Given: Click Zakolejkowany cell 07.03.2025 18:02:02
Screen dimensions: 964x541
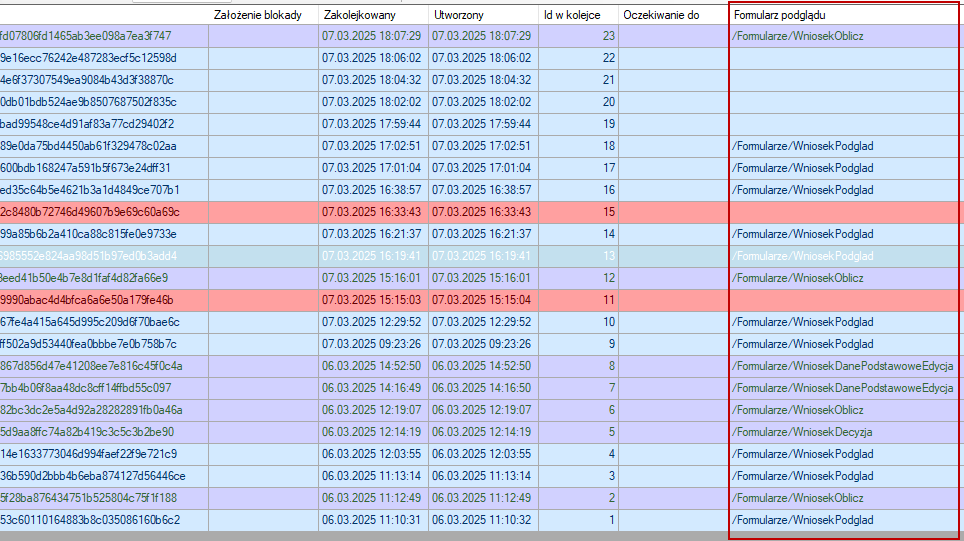Looking at the screenshot, I should [373, 102].
